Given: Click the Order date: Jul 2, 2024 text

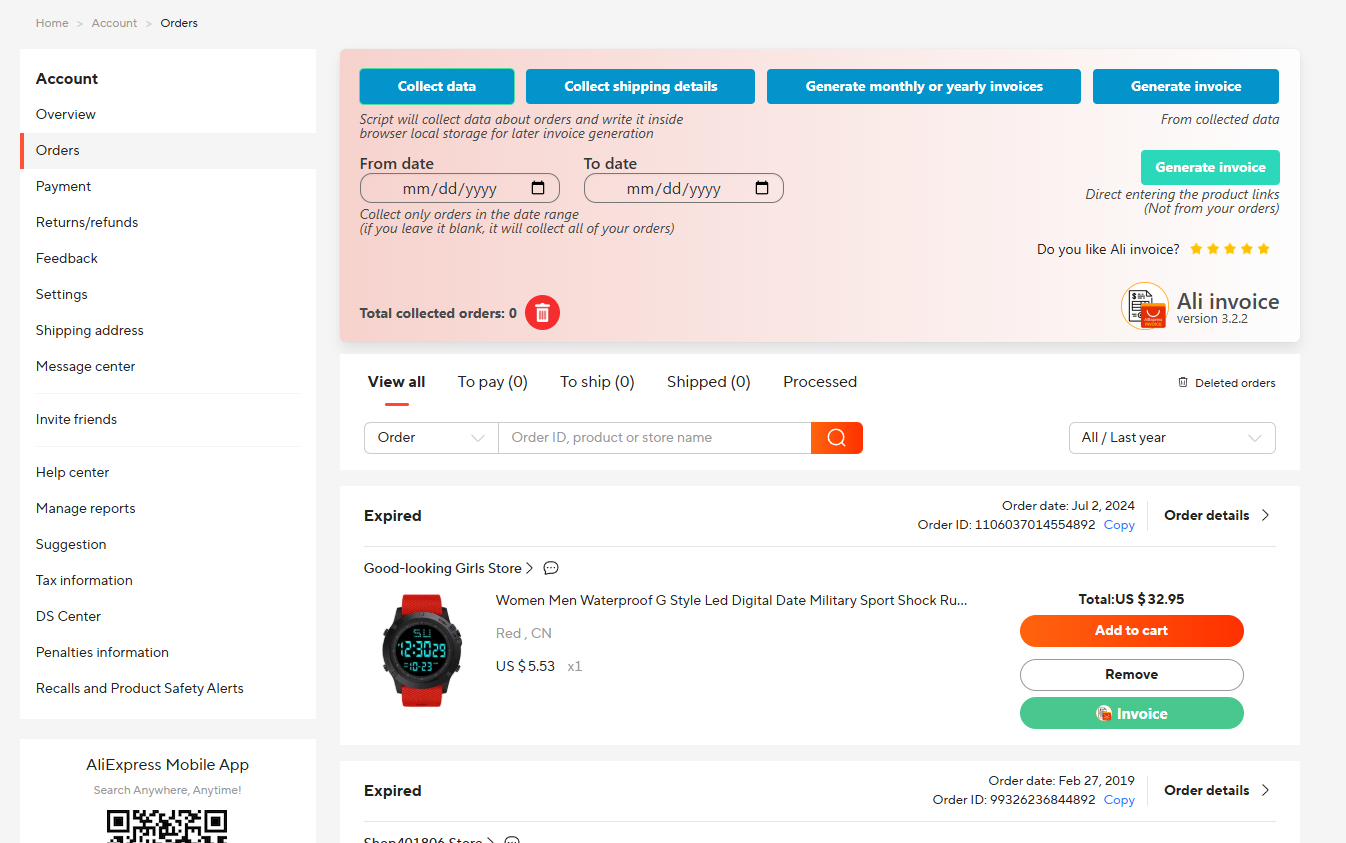Looking at the screenshot, I should point(1068,506).
